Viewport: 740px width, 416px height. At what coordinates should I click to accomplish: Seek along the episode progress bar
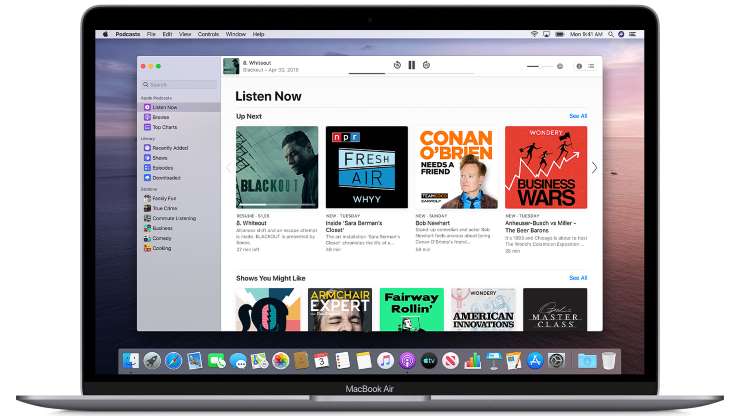pyautogui.click(x=411, y=74)
